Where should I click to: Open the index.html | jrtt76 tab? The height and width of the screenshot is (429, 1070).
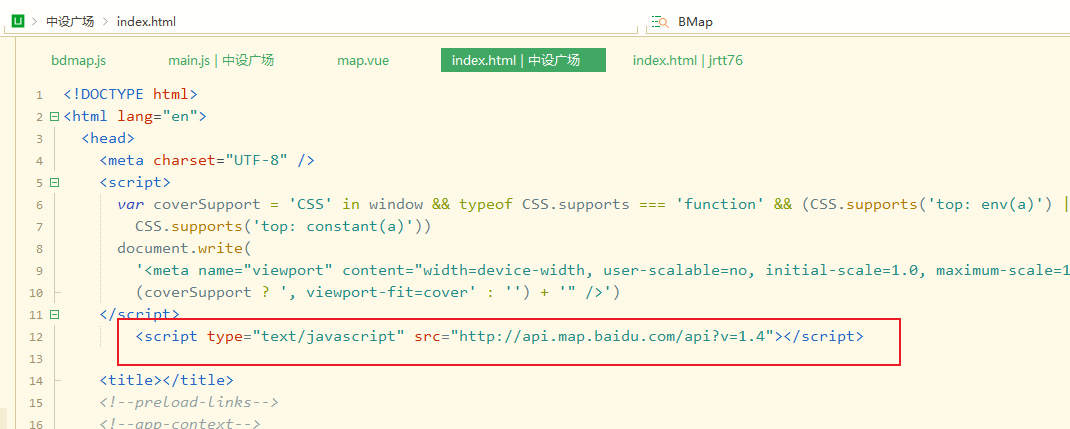coord(688,61)
